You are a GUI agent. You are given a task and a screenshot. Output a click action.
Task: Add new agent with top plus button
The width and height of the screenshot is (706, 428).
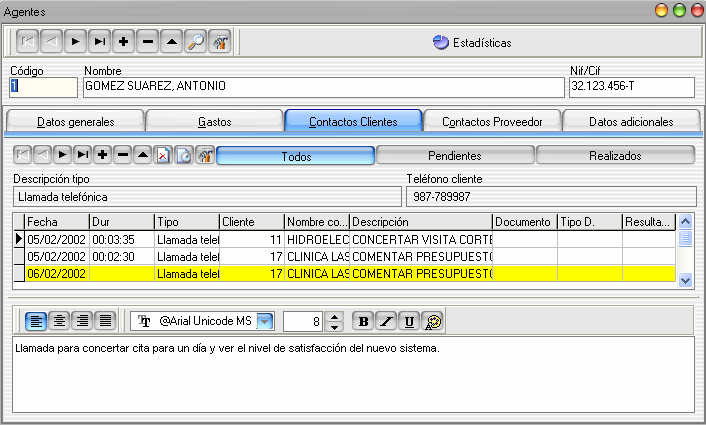tap(123, 42)
